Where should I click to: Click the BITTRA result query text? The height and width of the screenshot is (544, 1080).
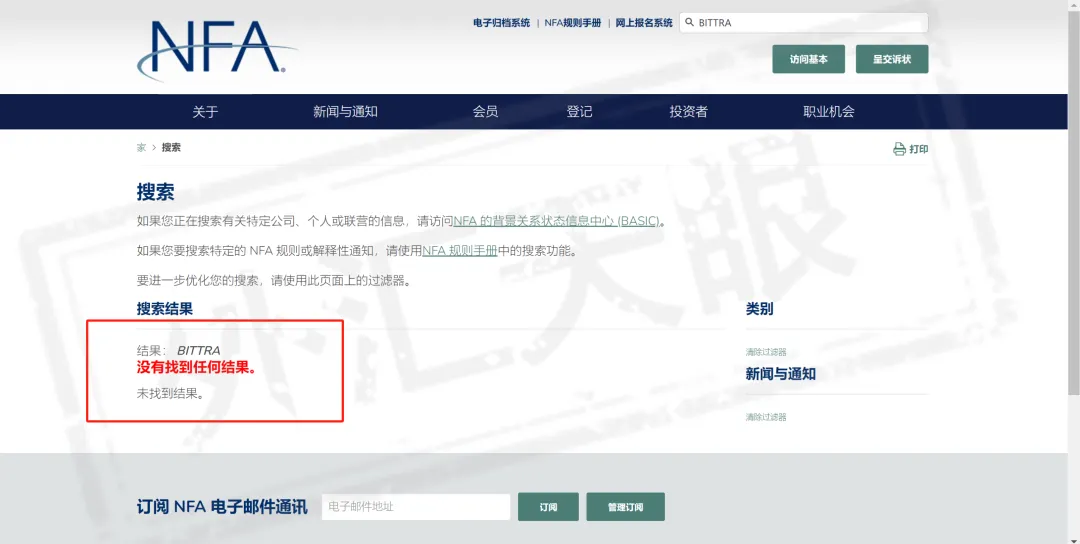(x=199, y=351)
